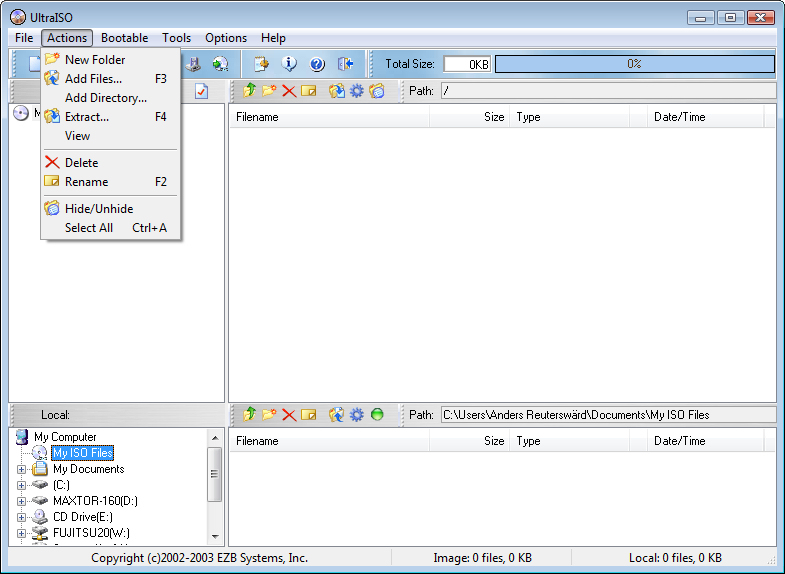Go up one folder in the image panel toolbar
The height and width of the screenshot is (574, 785).
[x=249, y=91]
